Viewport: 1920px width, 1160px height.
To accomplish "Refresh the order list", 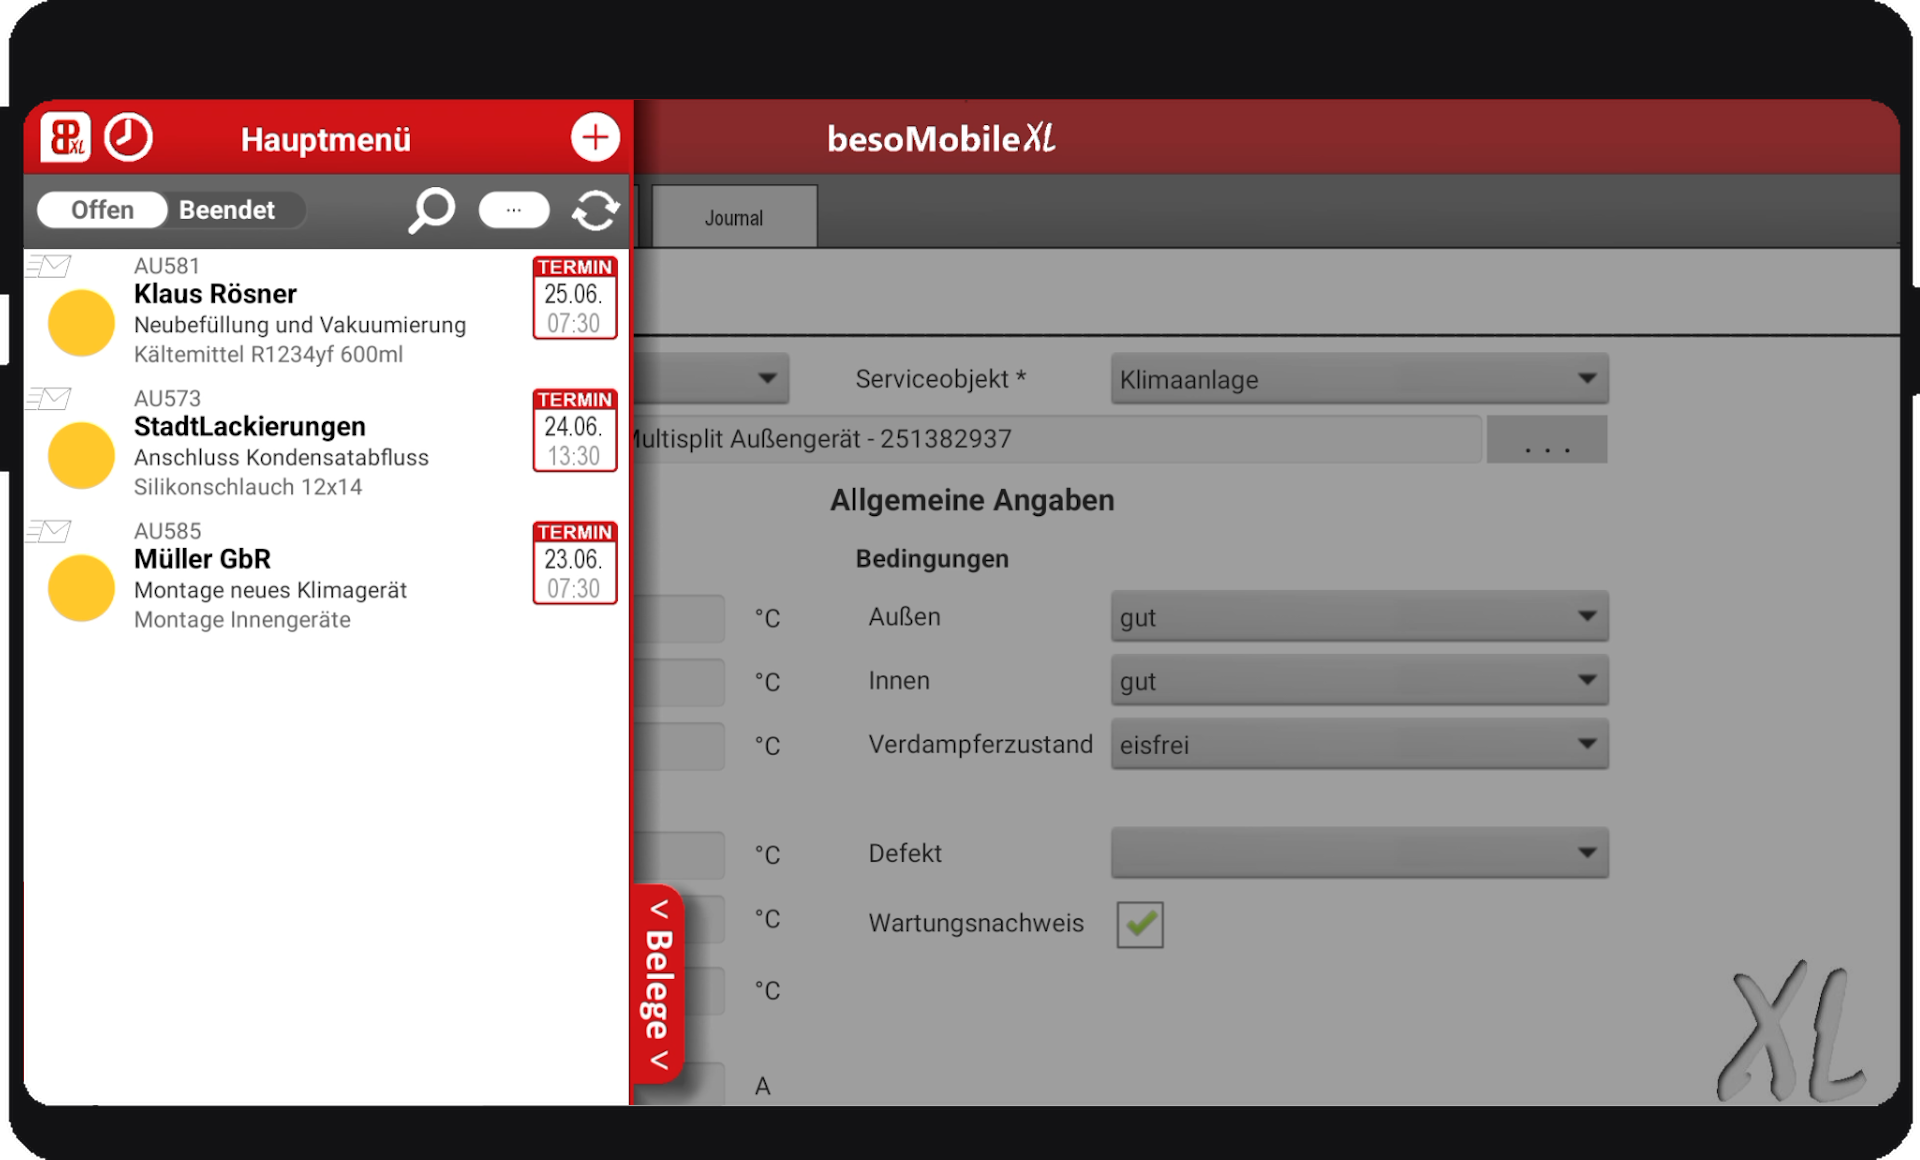I will (595, 210).
